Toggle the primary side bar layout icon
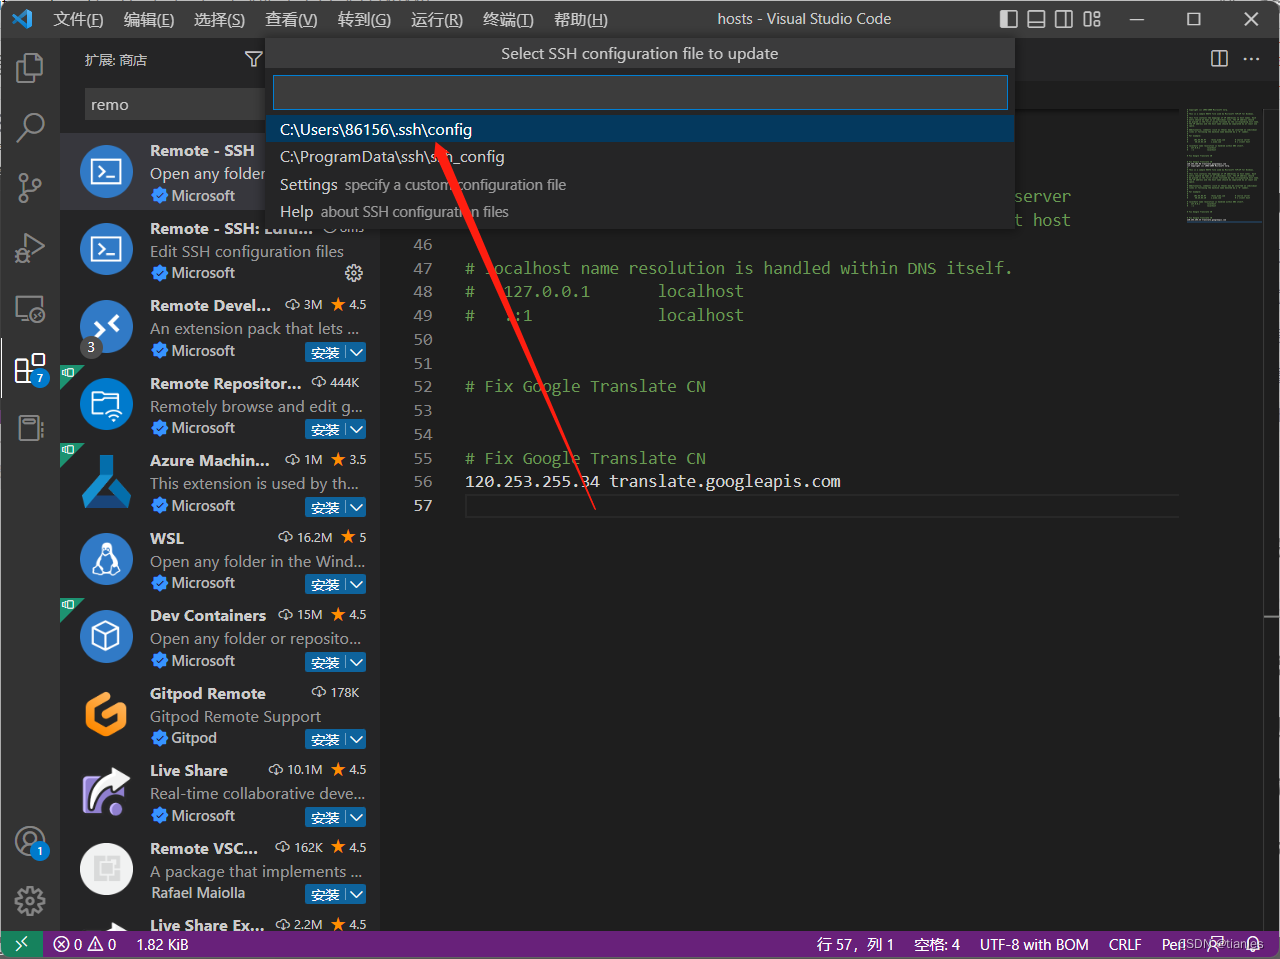 click(x=1009, y=19)
